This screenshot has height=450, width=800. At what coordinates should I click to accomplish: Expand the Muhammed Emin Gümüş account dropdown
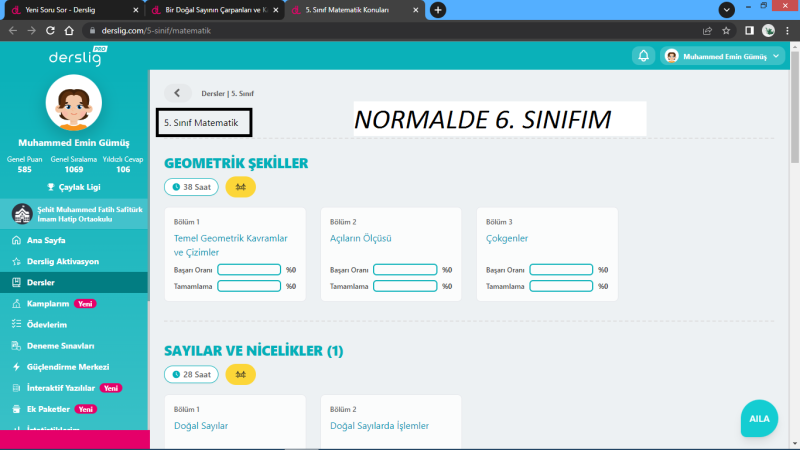click(x=722, y=56)
